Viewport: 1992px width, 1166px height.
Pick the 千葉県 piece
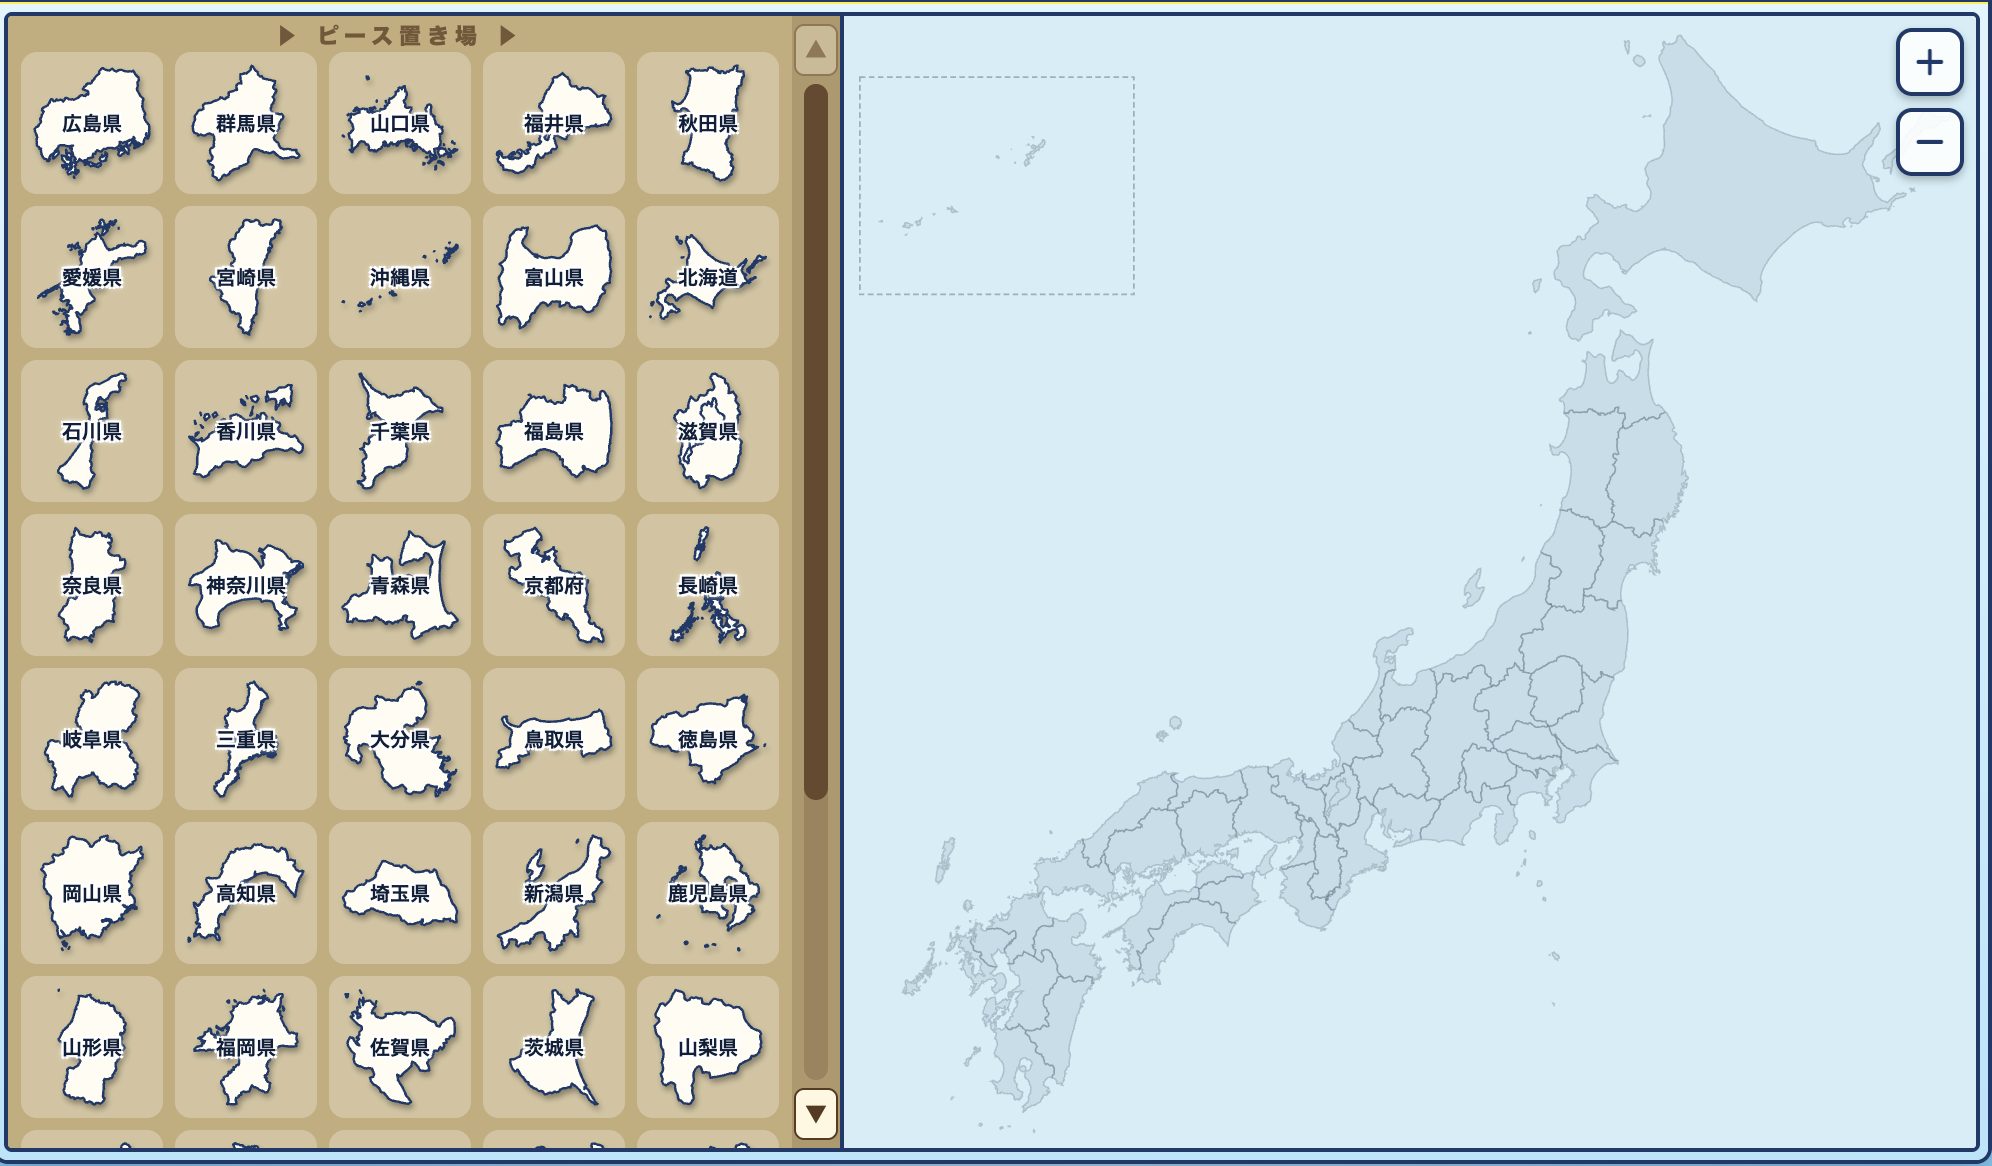[x=400, y=431]
